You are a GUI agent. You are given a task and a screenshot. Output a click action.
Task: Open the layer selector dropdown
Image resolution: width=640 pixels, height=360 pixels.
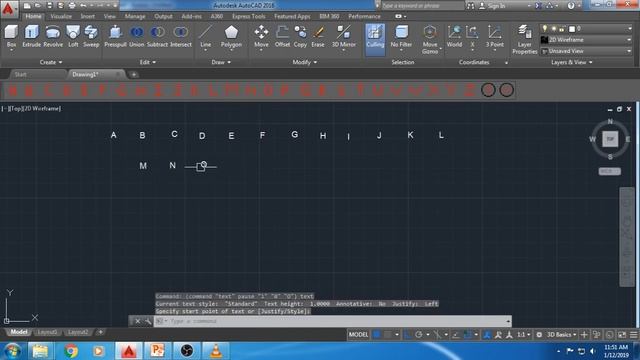[586, 29]
